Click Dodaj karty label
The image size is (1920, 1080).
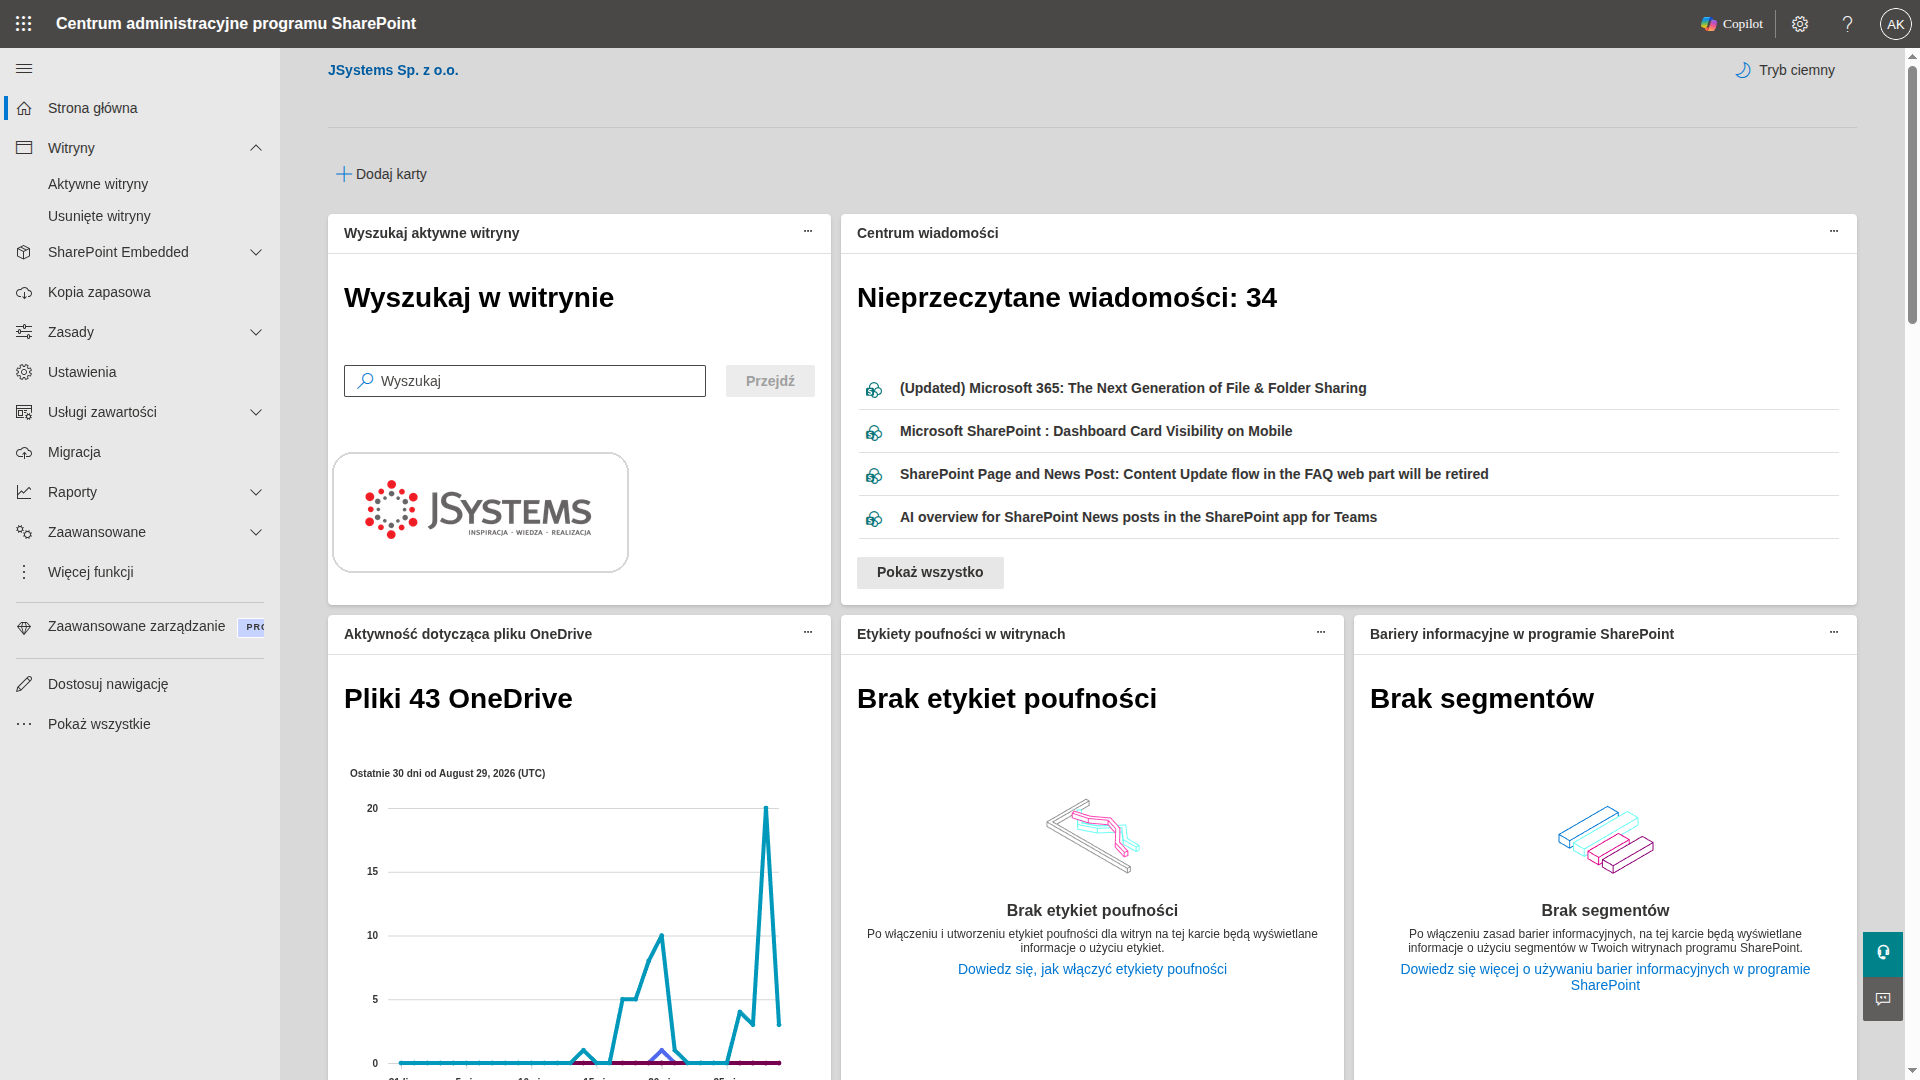coord(391,174)
